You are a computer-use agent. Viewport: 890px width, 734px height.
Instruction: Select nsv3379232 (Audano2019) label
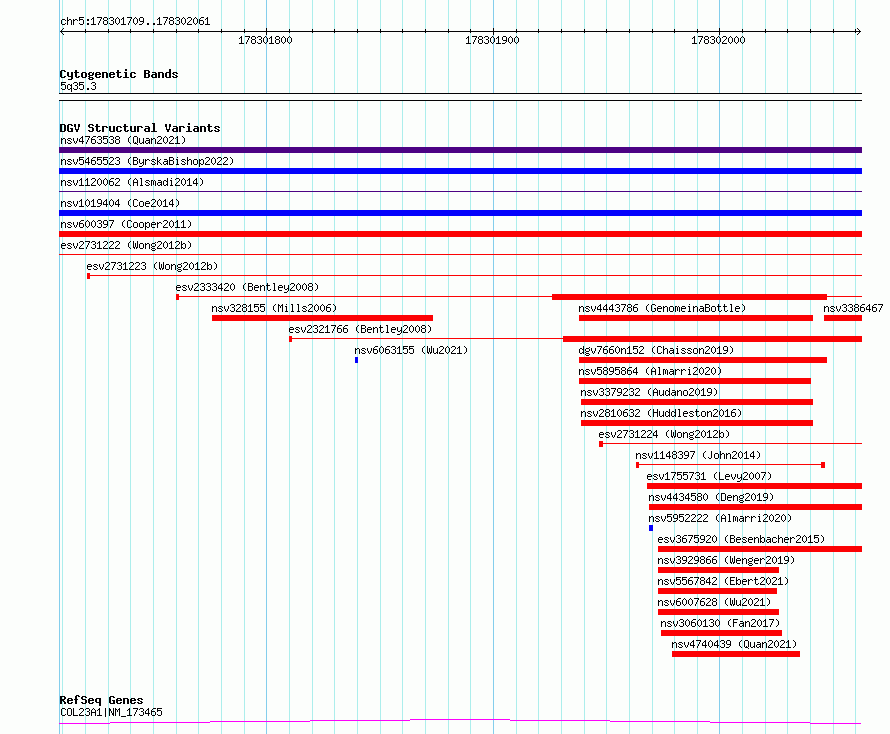649,392
